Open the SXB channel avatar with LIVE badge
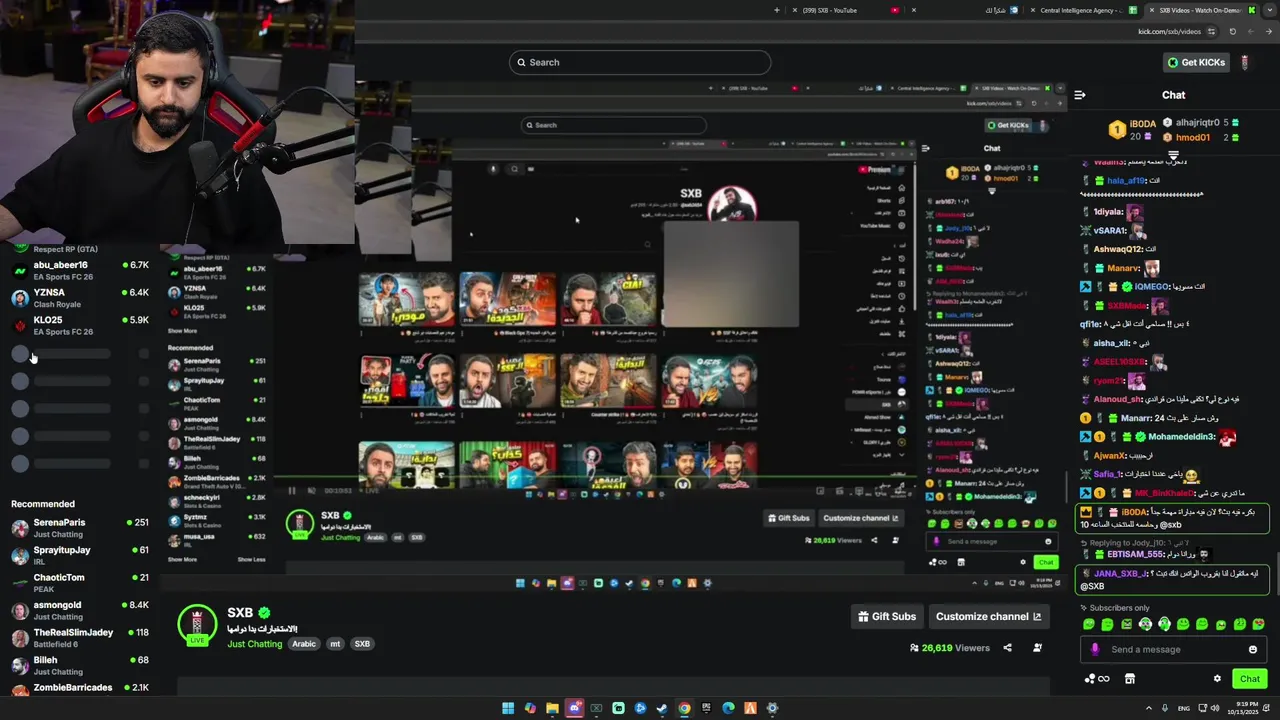The height and width of the screenshot is (720, 1280). click(x=197, y=625)
